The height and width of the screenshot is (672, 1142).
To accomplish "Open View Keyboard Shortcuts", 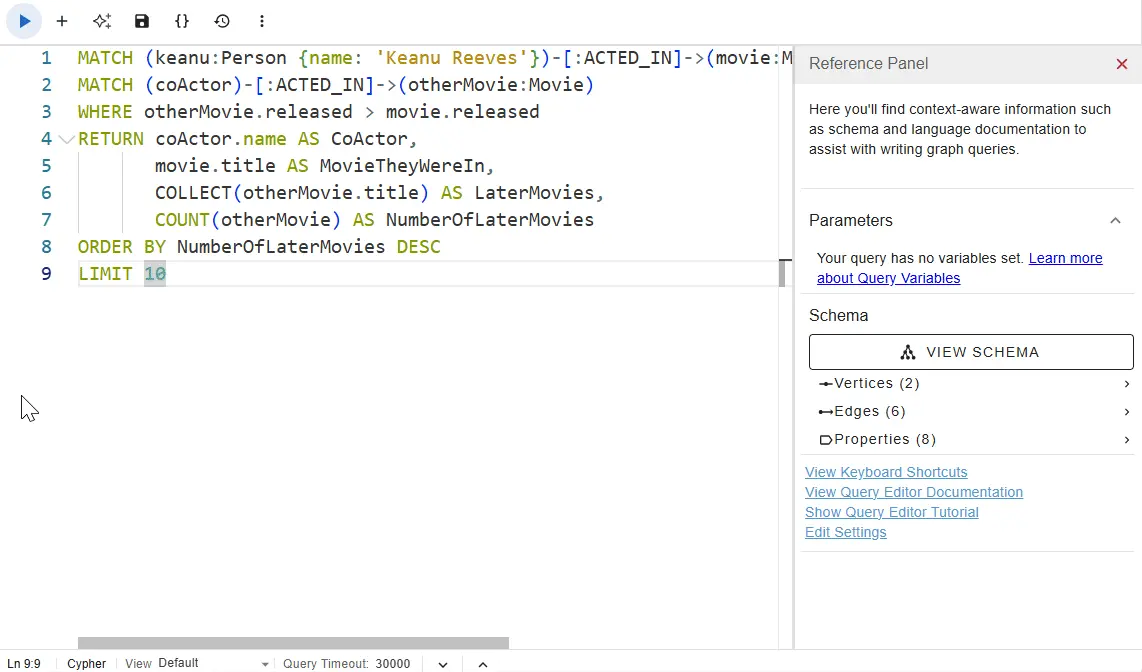I will click(886, 472).
